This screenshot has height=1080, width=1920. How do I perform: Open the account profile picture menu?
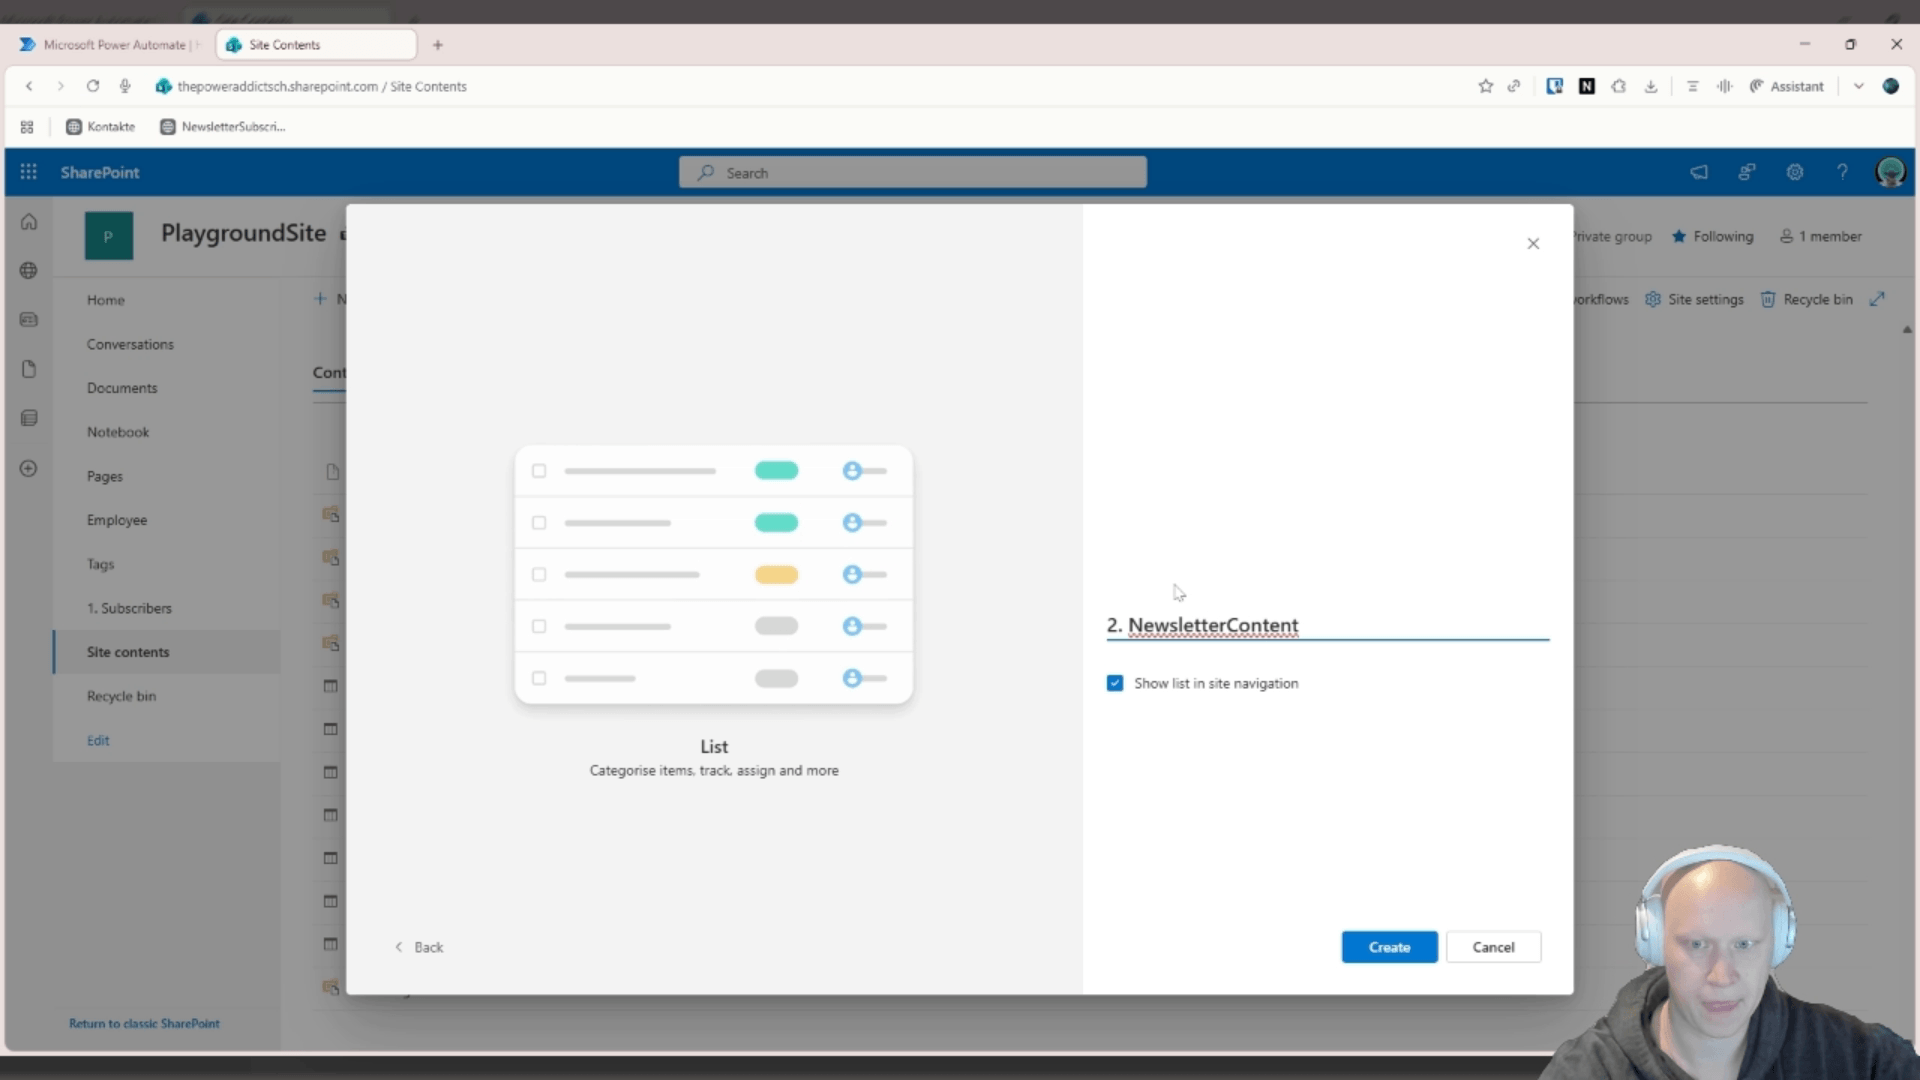coord(1890,172)
